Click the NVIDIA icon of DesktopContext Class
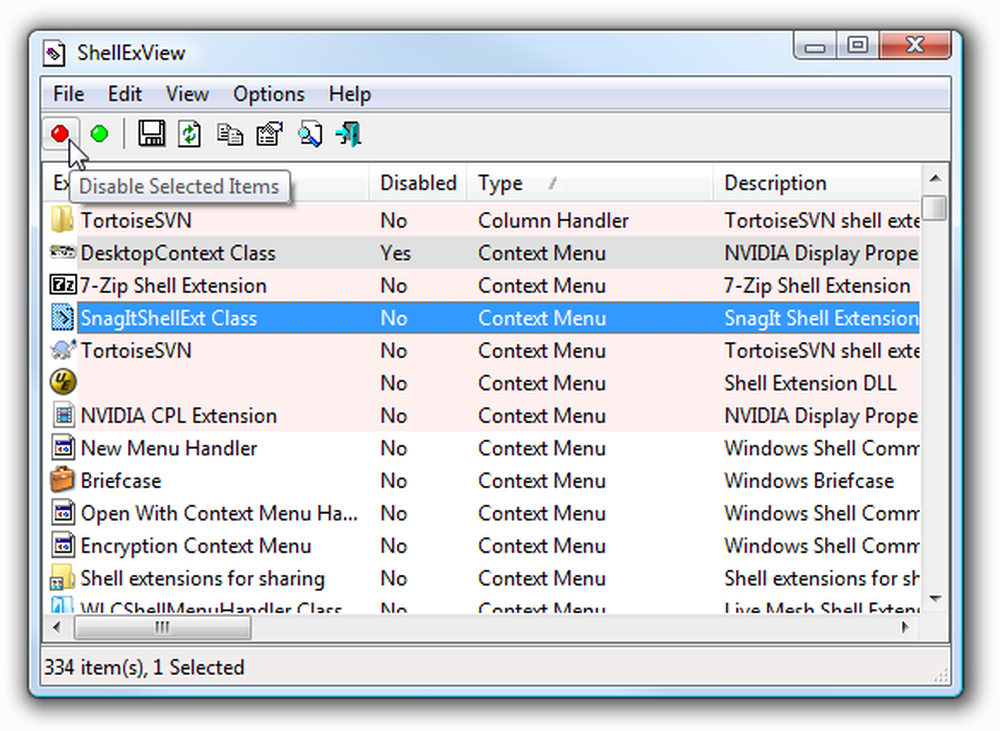1000x731 pixels. point(62,253)
